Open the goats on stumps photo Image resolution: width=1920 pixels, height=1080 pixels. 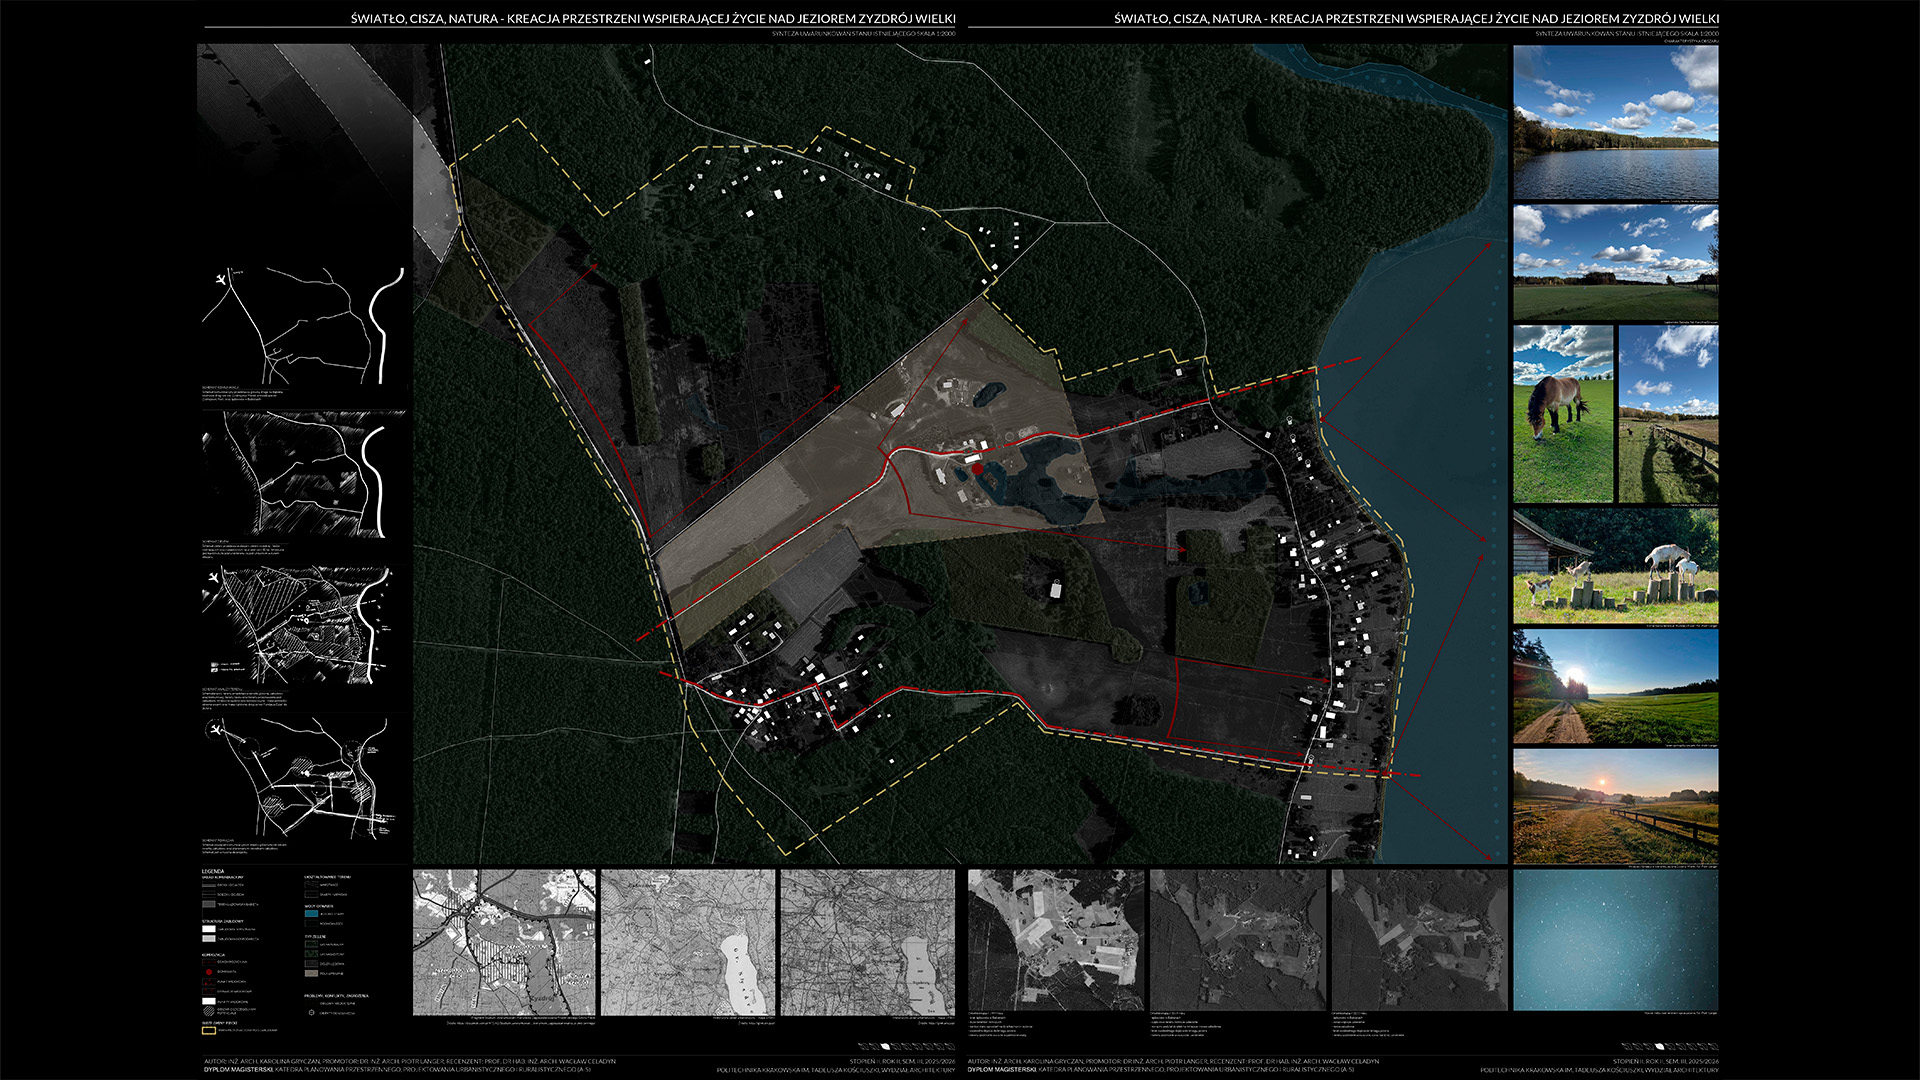[x=1615, y=567]
